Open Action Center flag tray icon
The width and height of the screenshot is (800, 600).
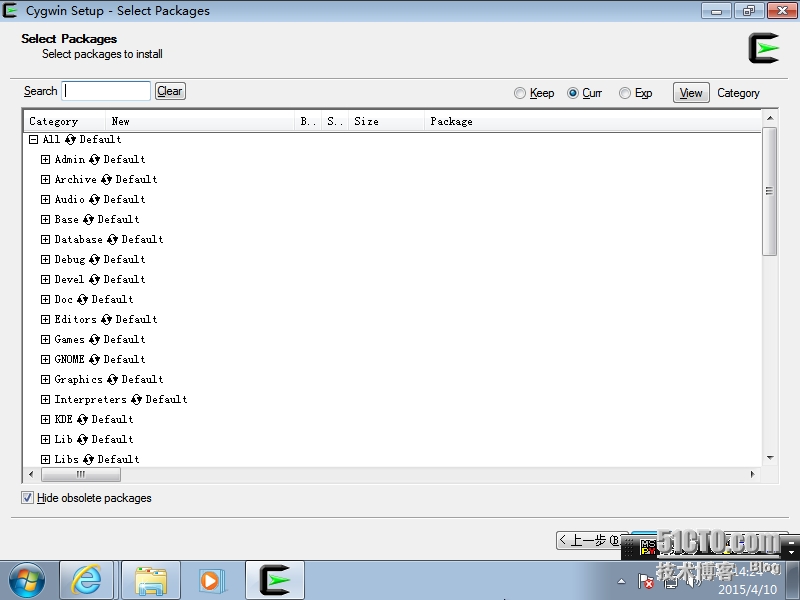(645, 581)
